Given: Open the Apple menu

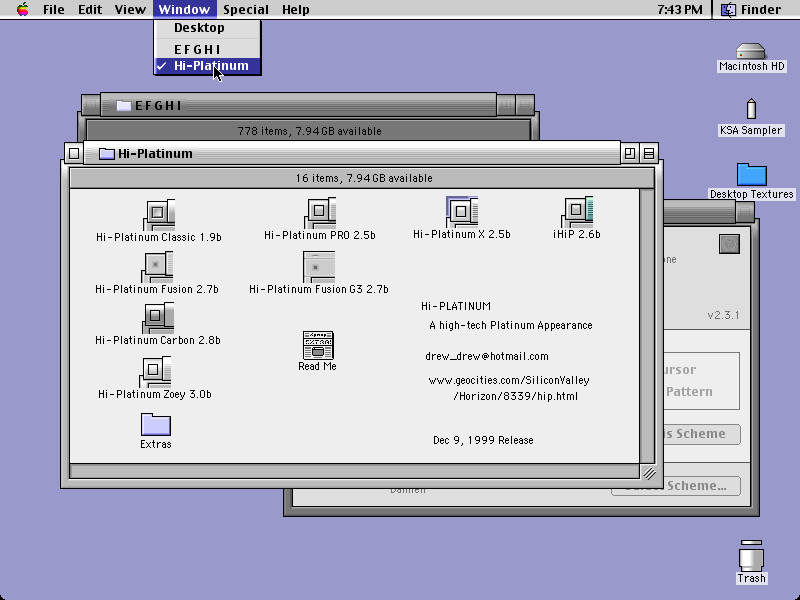Looking at the screenshot, I should [22, 9].
